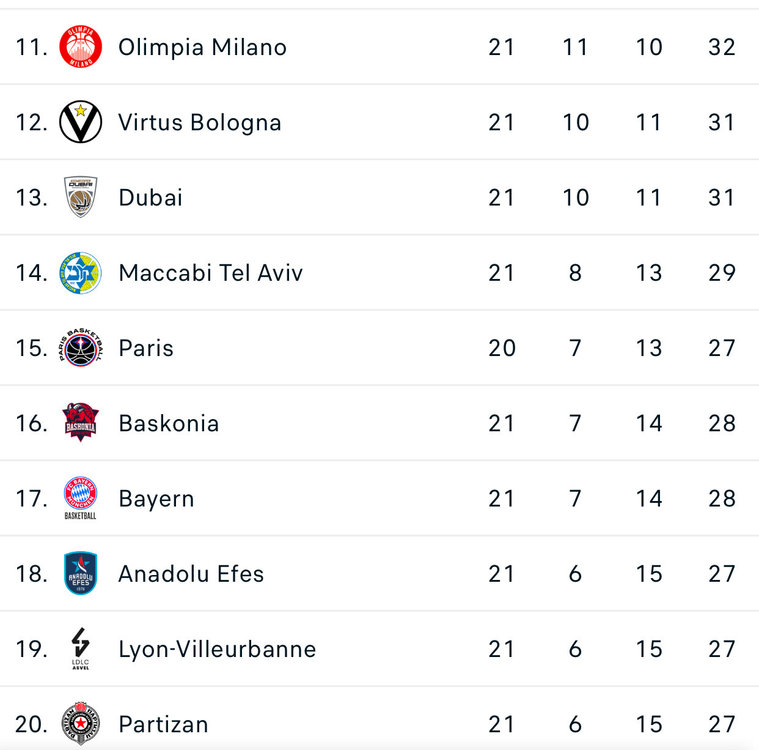Click the Olimpia Milano team logo
This screenshot has height=750, width=759.
point(80,47)
